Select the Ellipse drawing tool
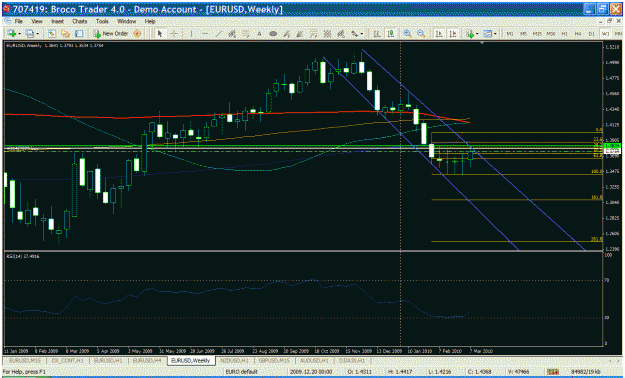The width and height of the screenshot is (625, 378). pos(273,34)
